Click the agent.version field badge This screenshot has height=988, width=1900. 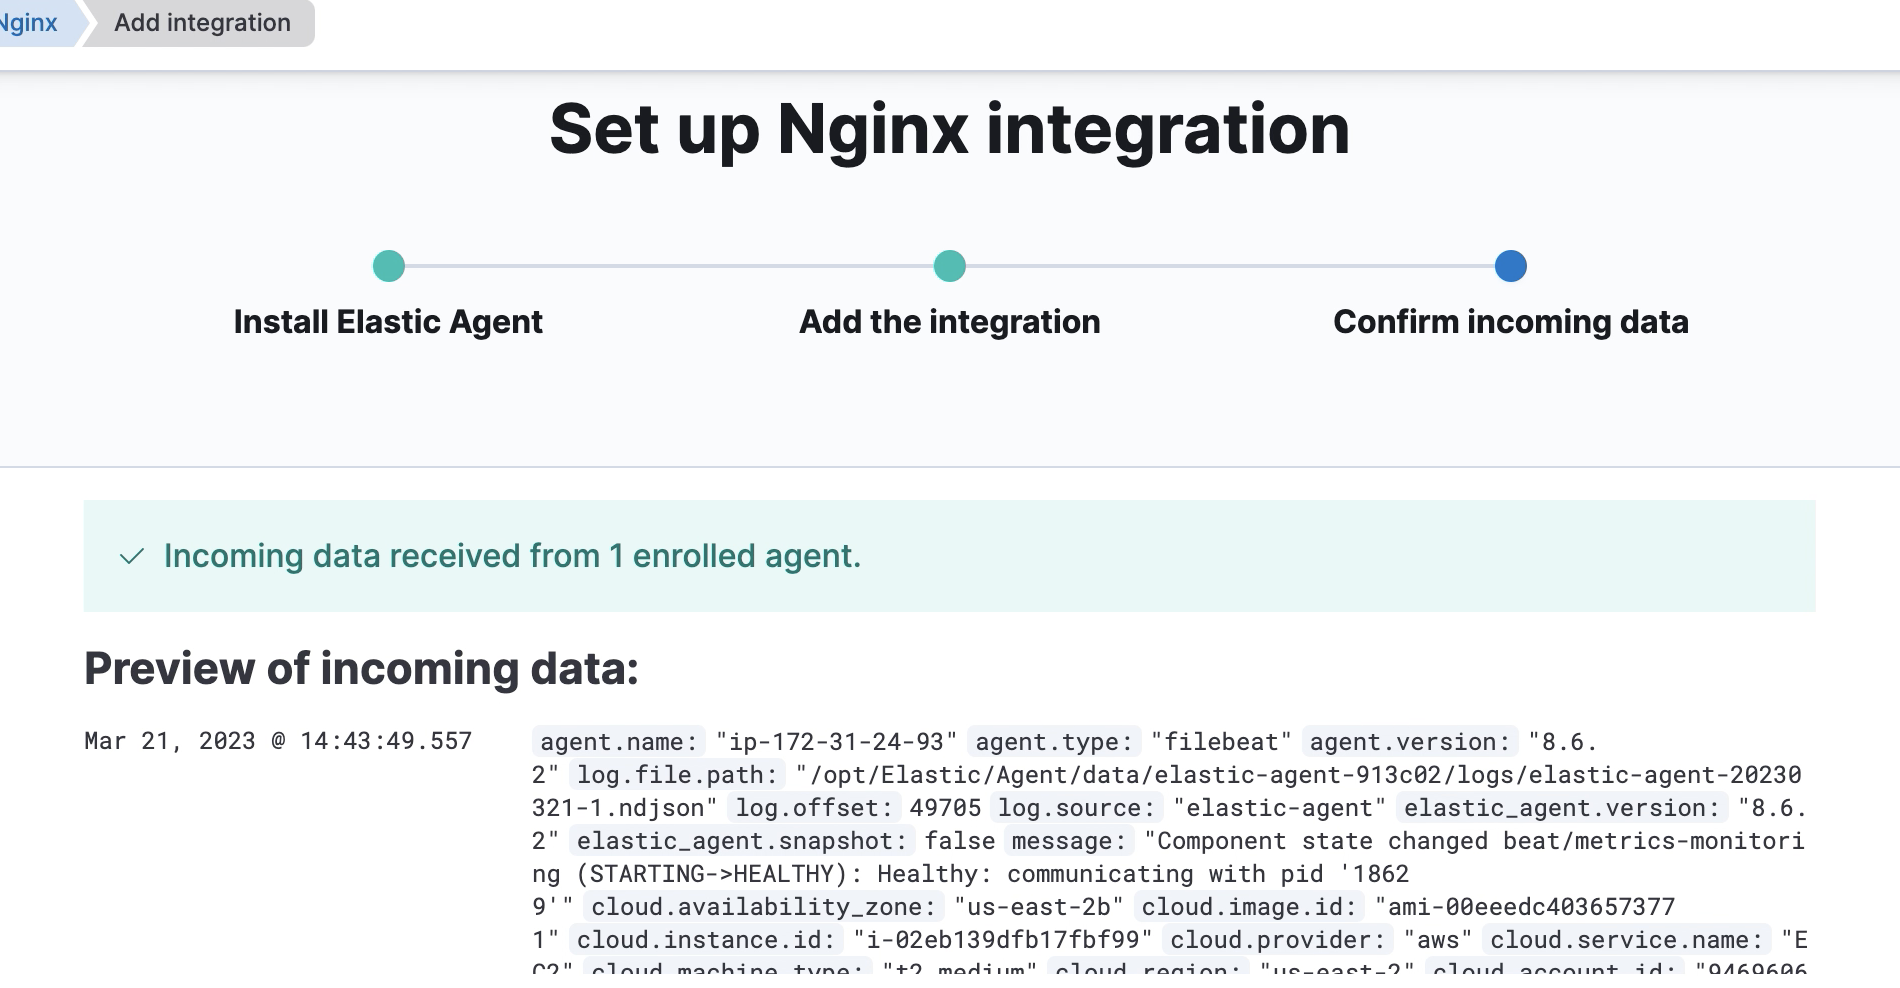1410,742
